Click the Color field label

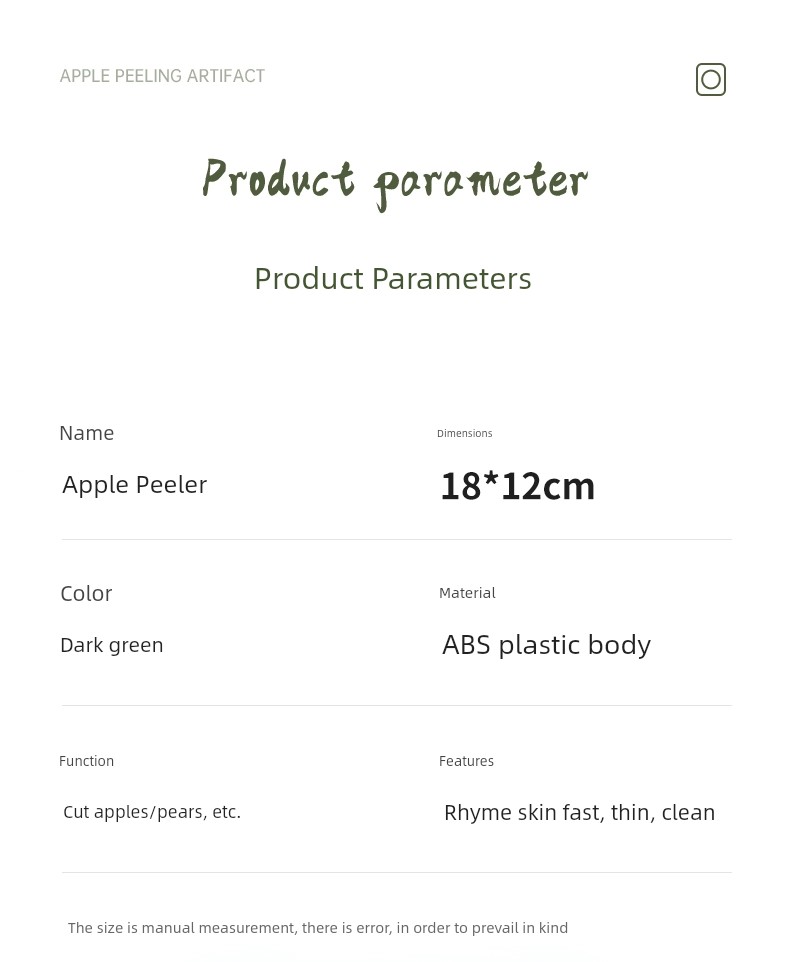tap(86, 593)
